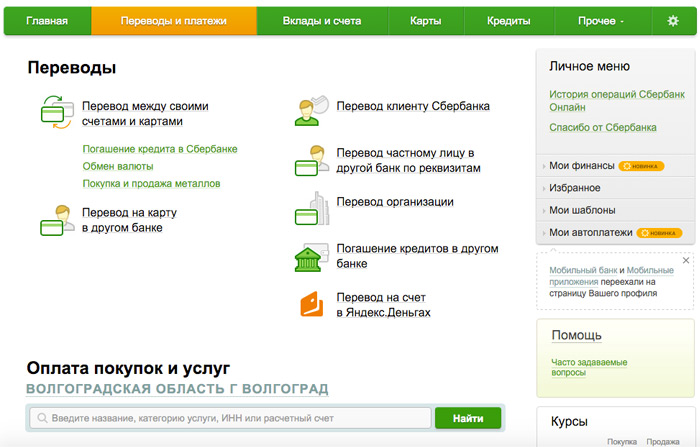Expand the Прочее dropdown menu
The image size is (700, 447).
pos(601,21)
